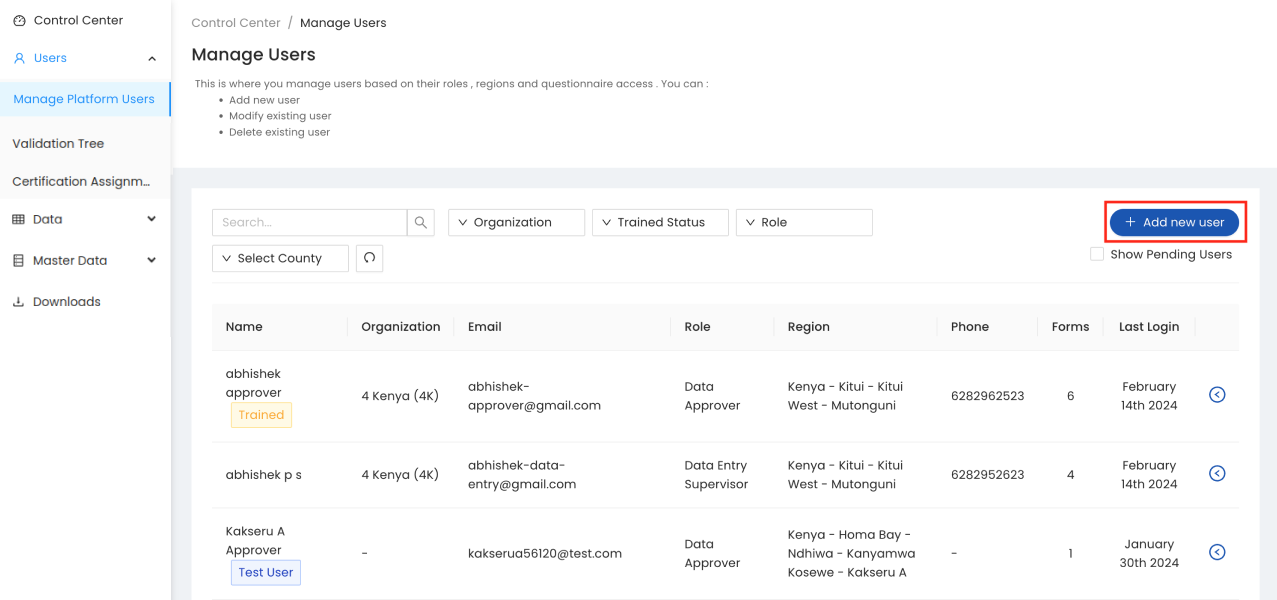
Task: Enable Show Pending Users checkbox
Action: click(1097, 254)
